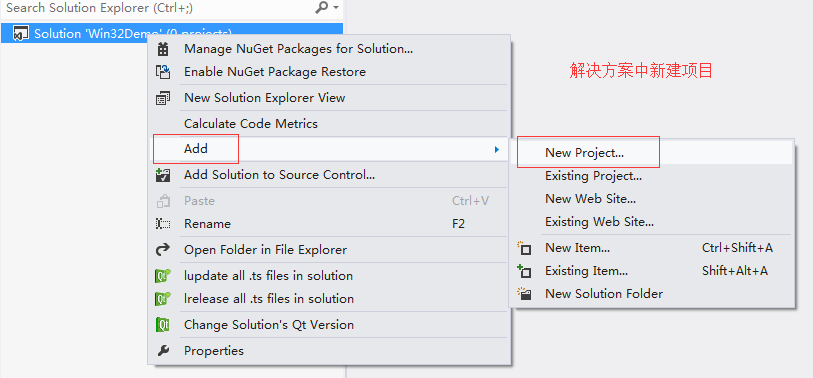Click the New Solution Folder icon

[525, 294]
